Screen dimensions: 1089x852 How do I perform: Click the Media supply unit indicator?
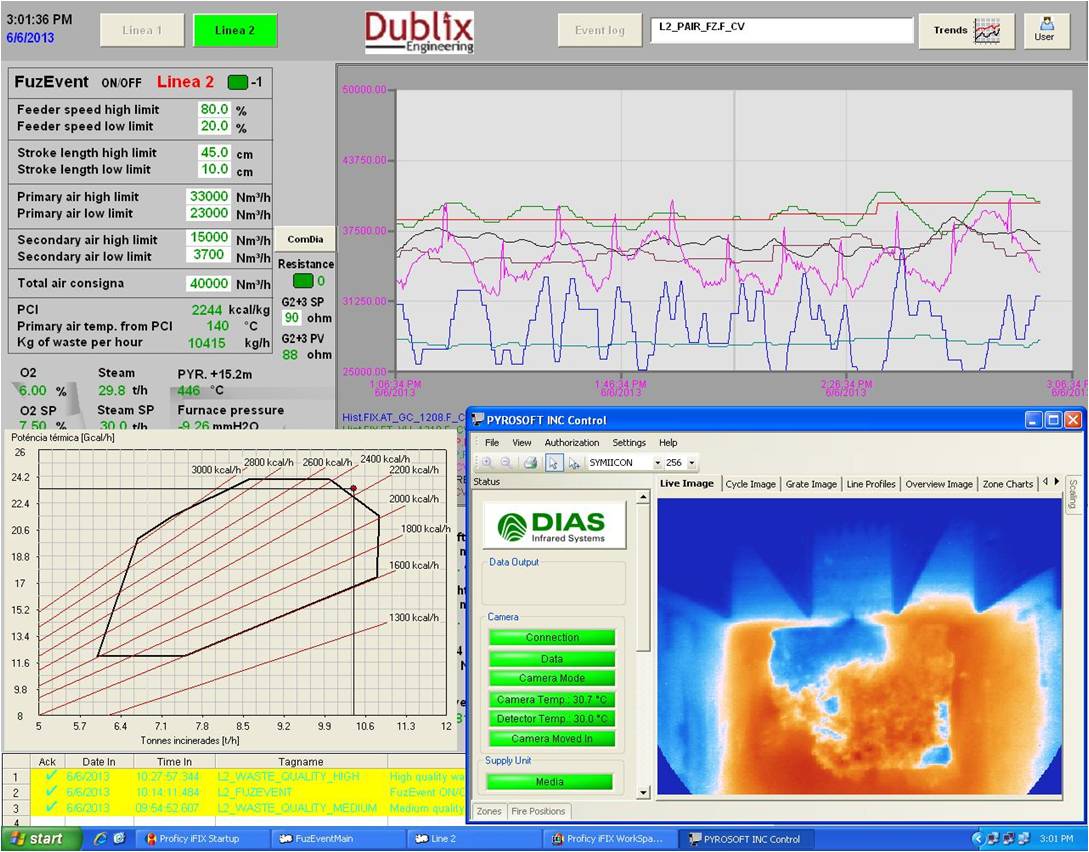pos(549,782)
